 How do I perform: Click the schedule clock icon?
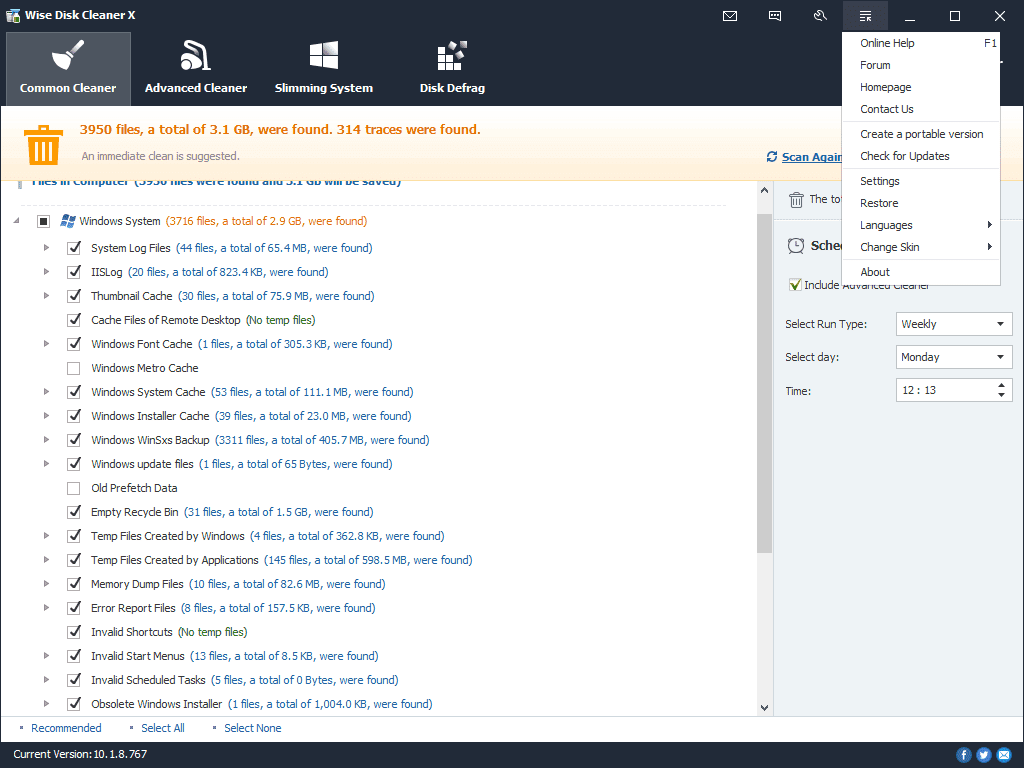coord(795,246)
